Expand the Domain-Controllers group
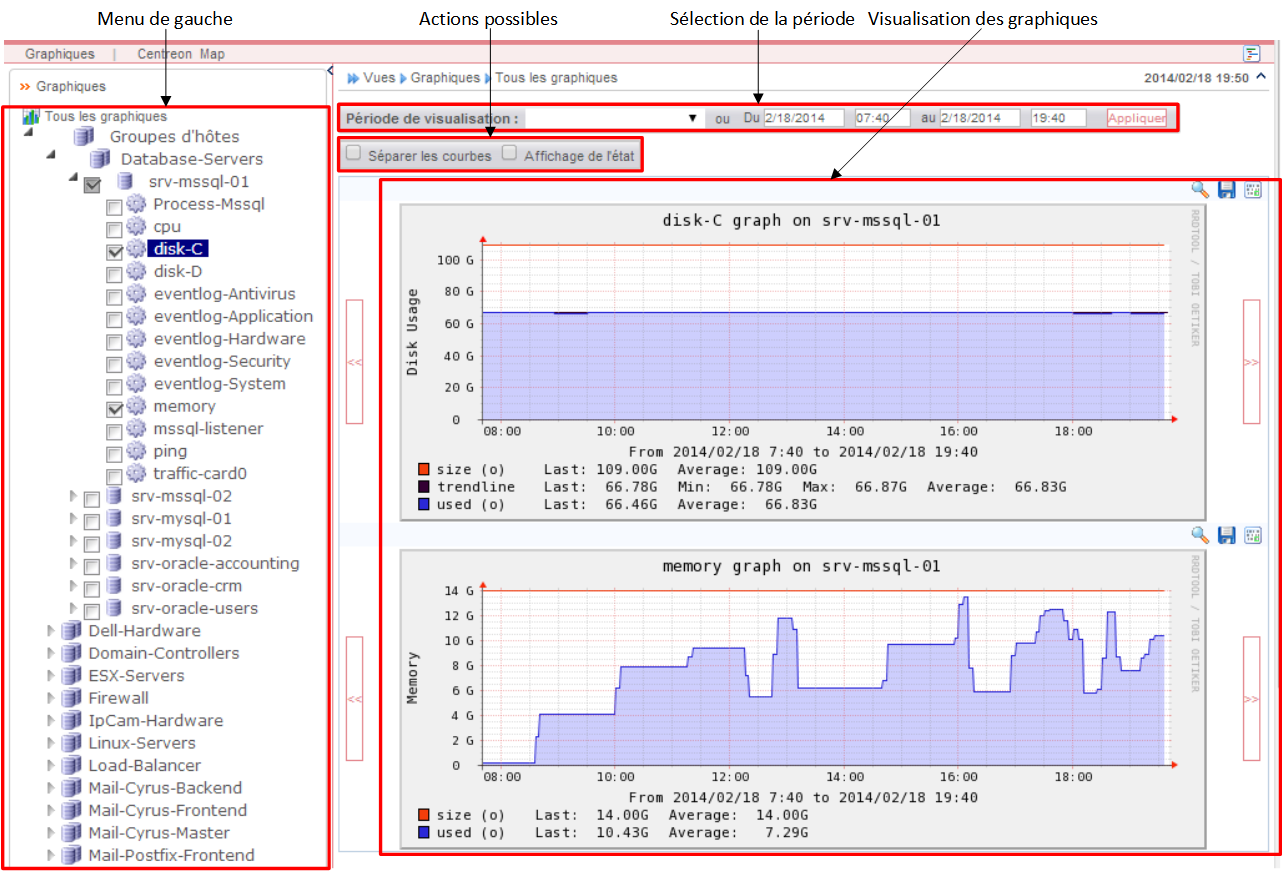The width and height of the screenshot is (1283, 871). tap(51, 653)
